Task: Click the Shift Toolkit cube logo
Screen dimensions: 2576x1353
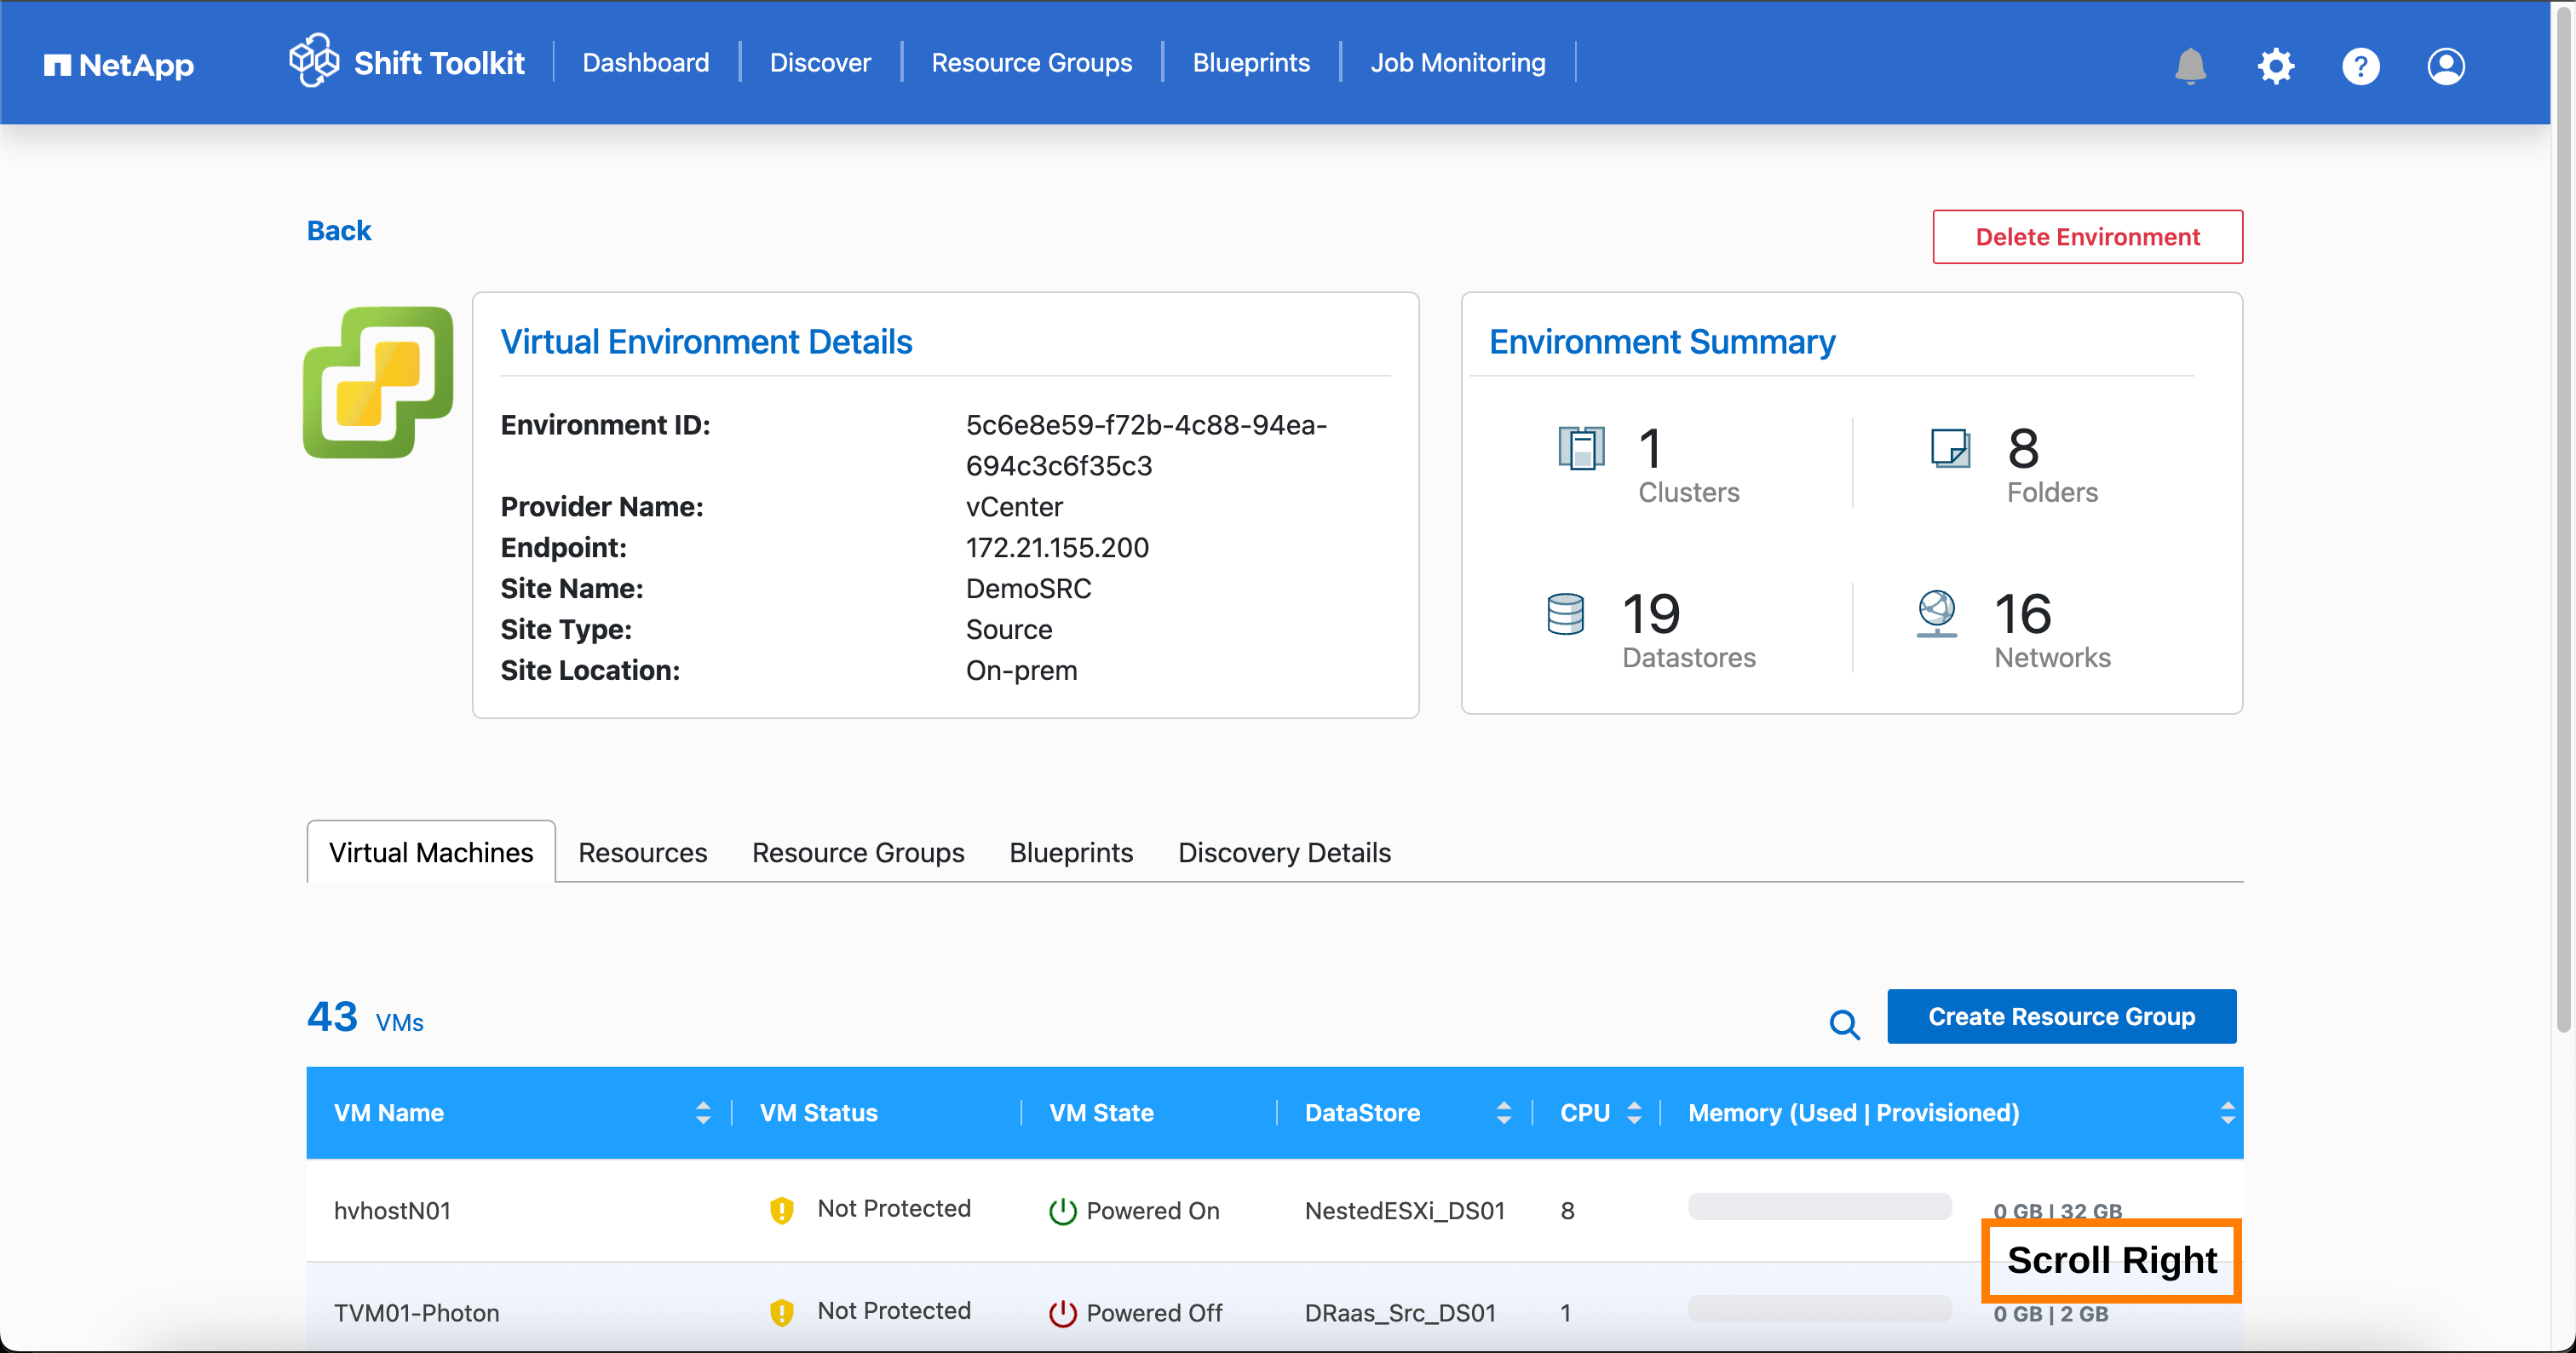Action: coord(314,61)
